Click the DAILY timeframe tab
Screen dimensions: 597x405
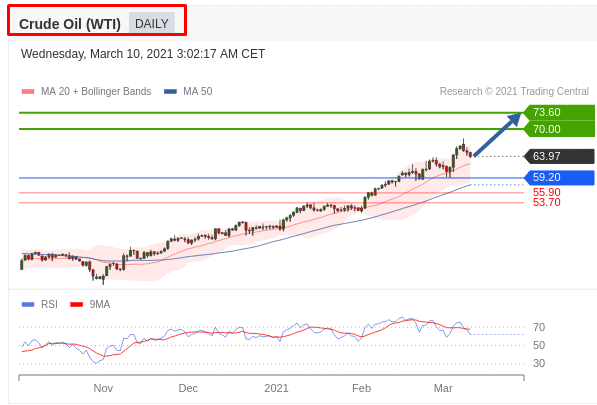152,24
